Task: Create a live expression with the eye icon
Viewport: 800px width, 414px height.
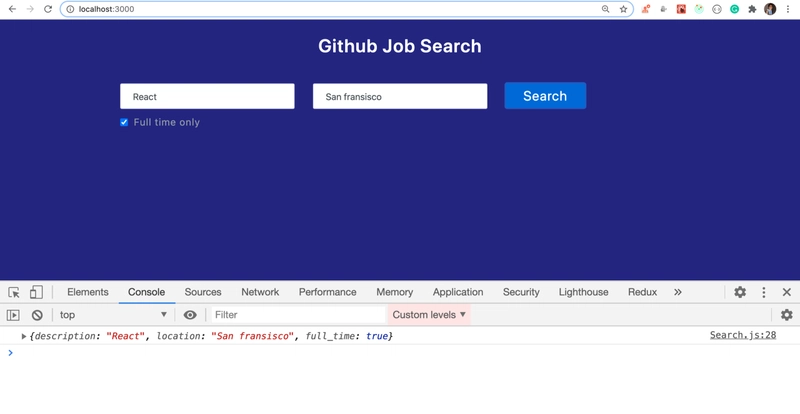Action: 190,315
